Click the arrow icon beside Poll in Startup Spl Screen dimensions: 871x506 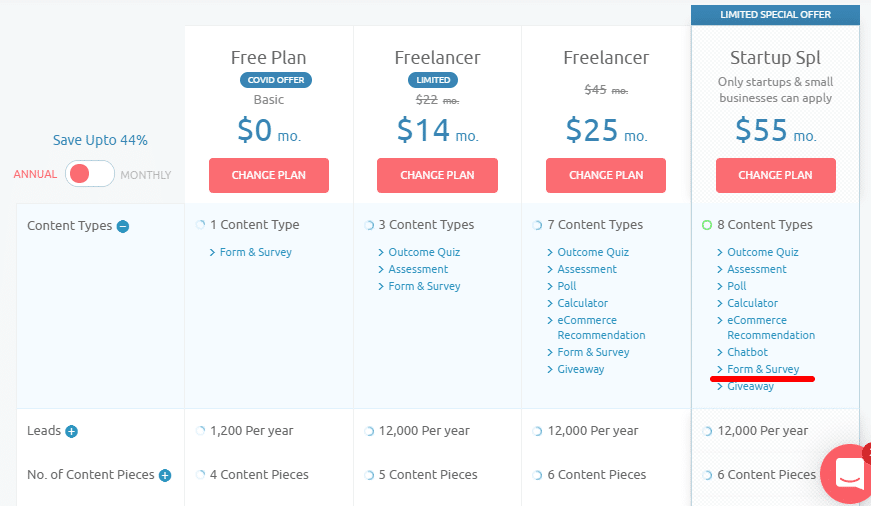coord(721,286)
